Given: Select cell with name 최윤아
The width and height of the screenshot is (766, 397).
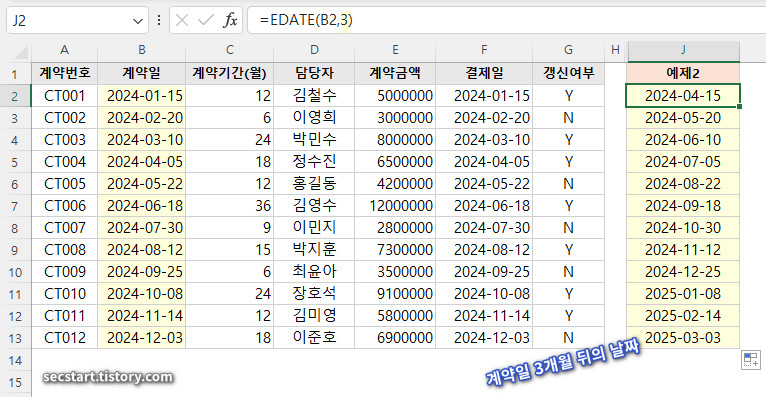Looking at the screenshot, I should point(314,271).
